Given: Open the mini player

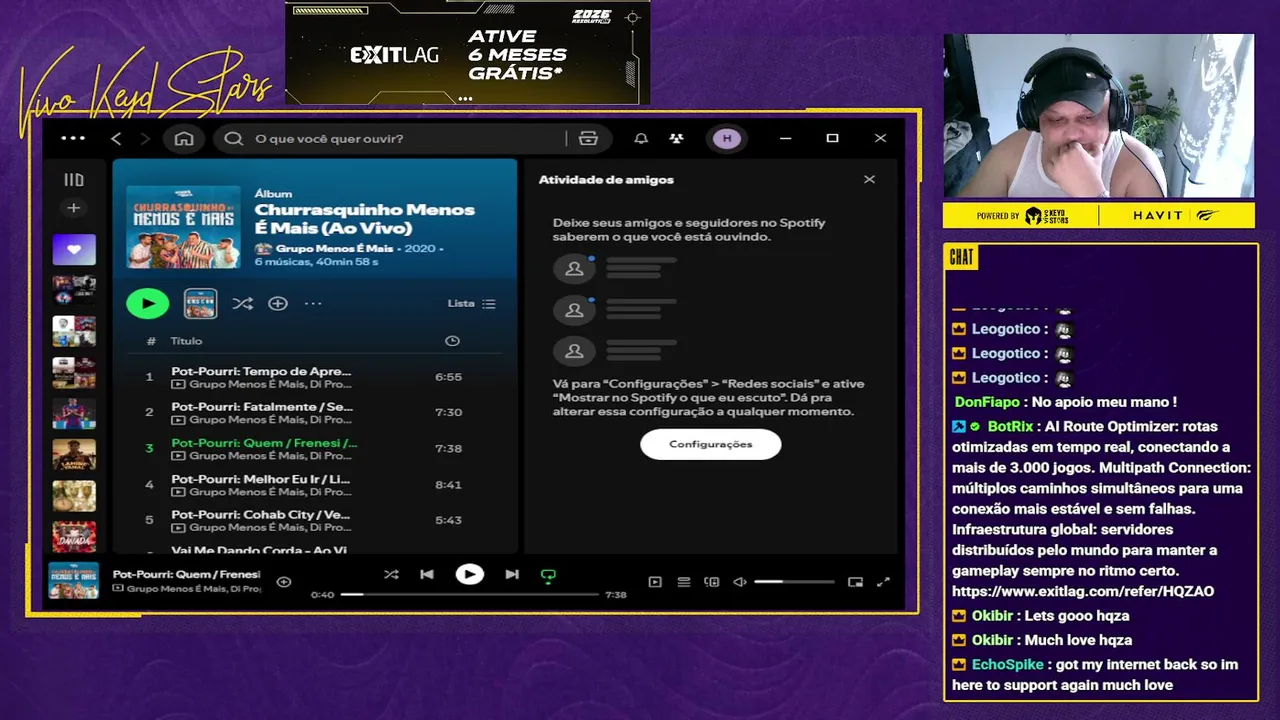Looking at the screenshot, I should 855,582.
